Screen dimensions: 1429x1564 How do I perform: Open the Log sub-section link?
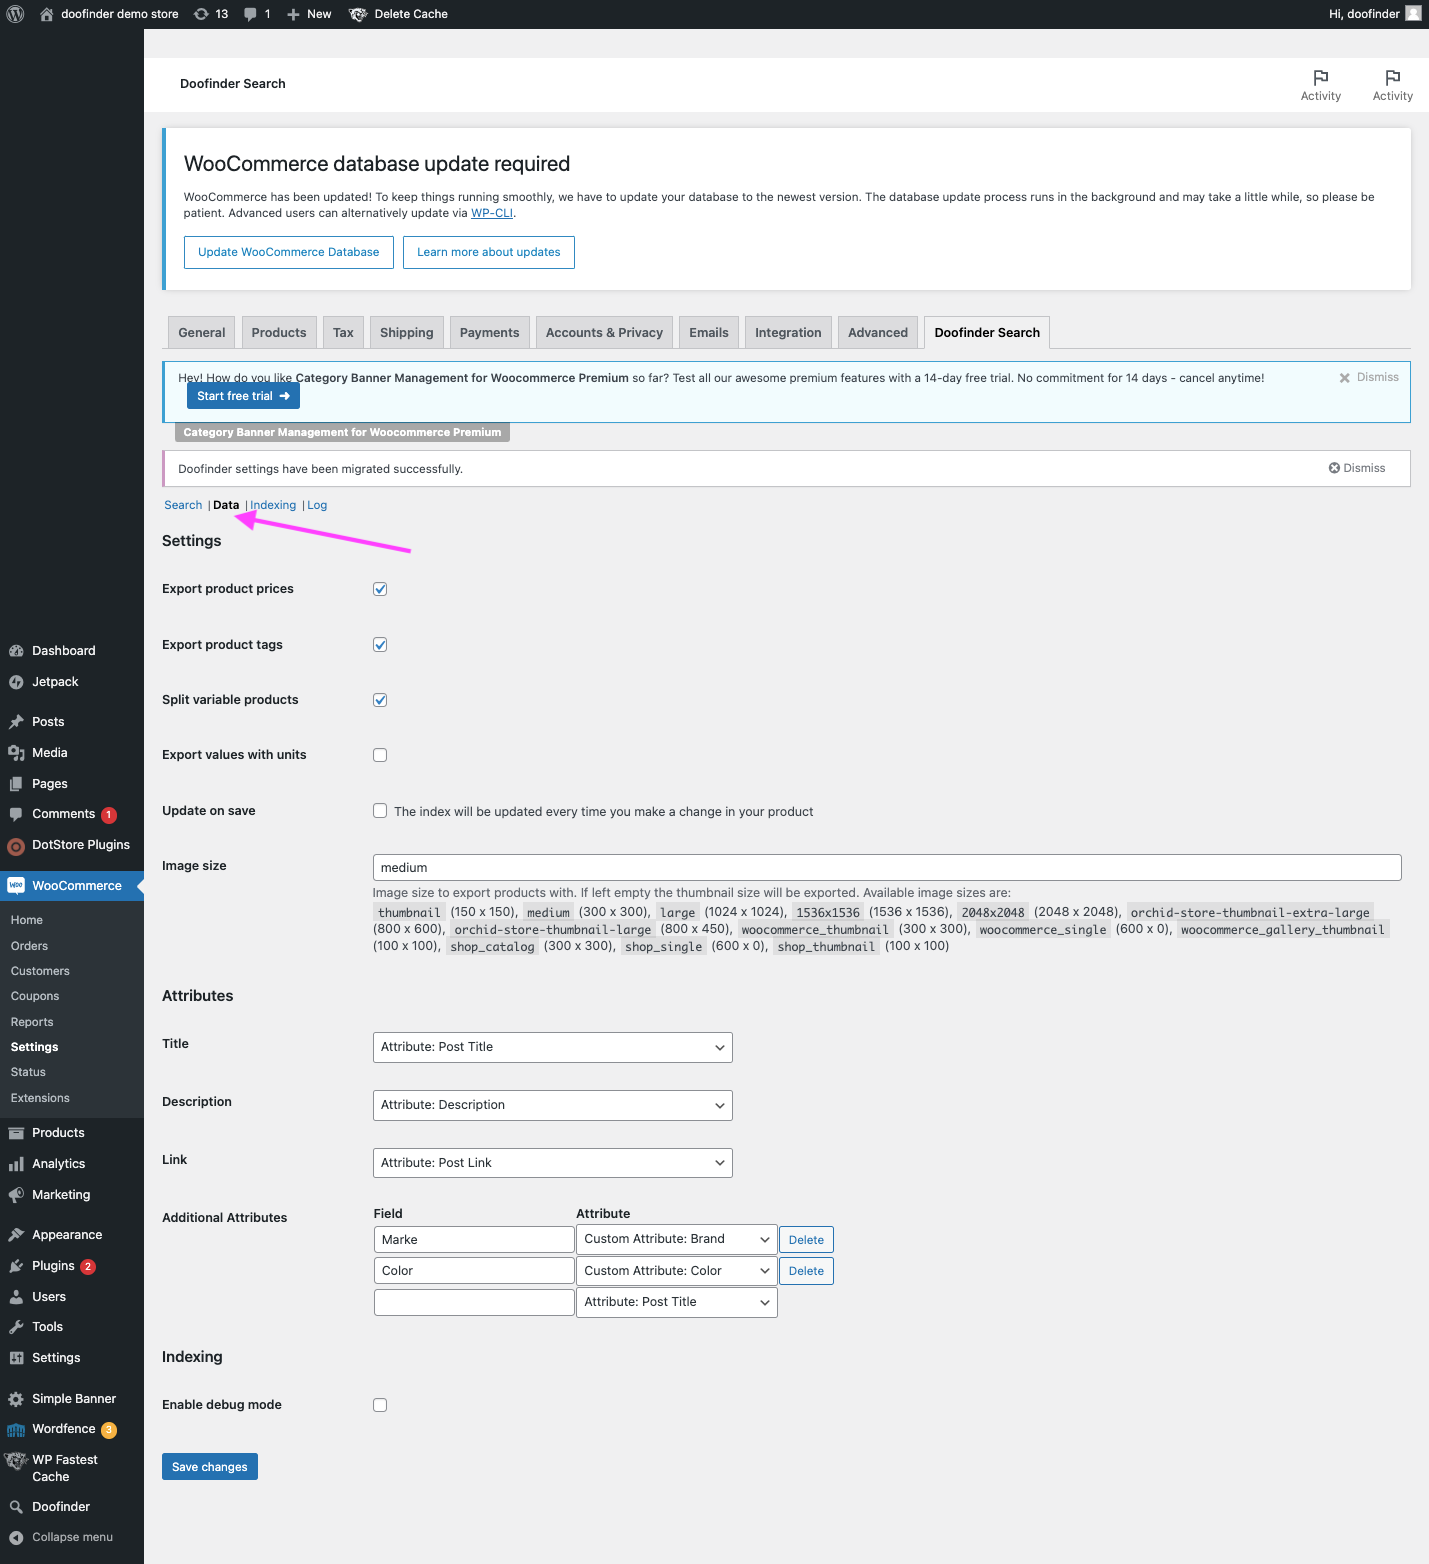point(317,505)
